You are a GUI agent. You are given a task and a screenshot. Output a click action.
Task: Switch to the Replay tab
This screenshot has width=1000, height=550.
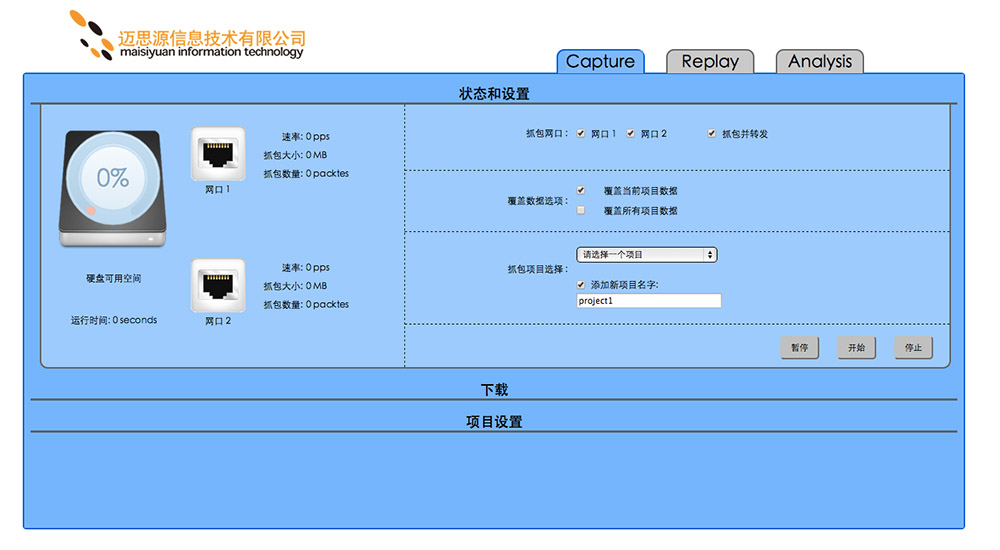[710, 62]
